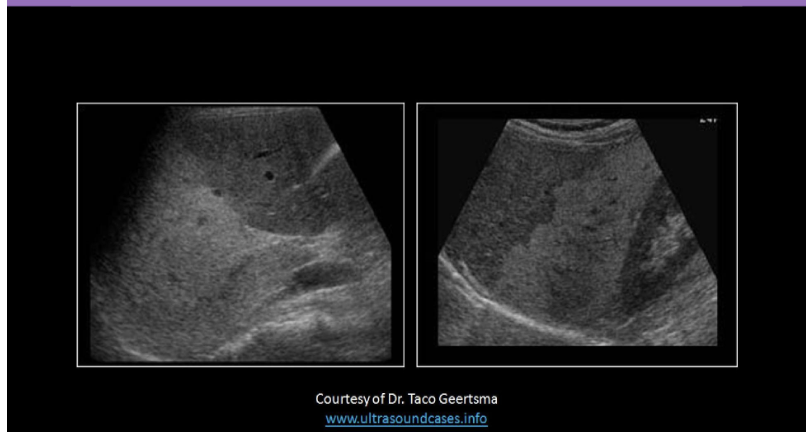Click the 'Courtesy of Dr. Taco Geertsma' text
This screenshot has width=806, height=432.
(406, 399)
